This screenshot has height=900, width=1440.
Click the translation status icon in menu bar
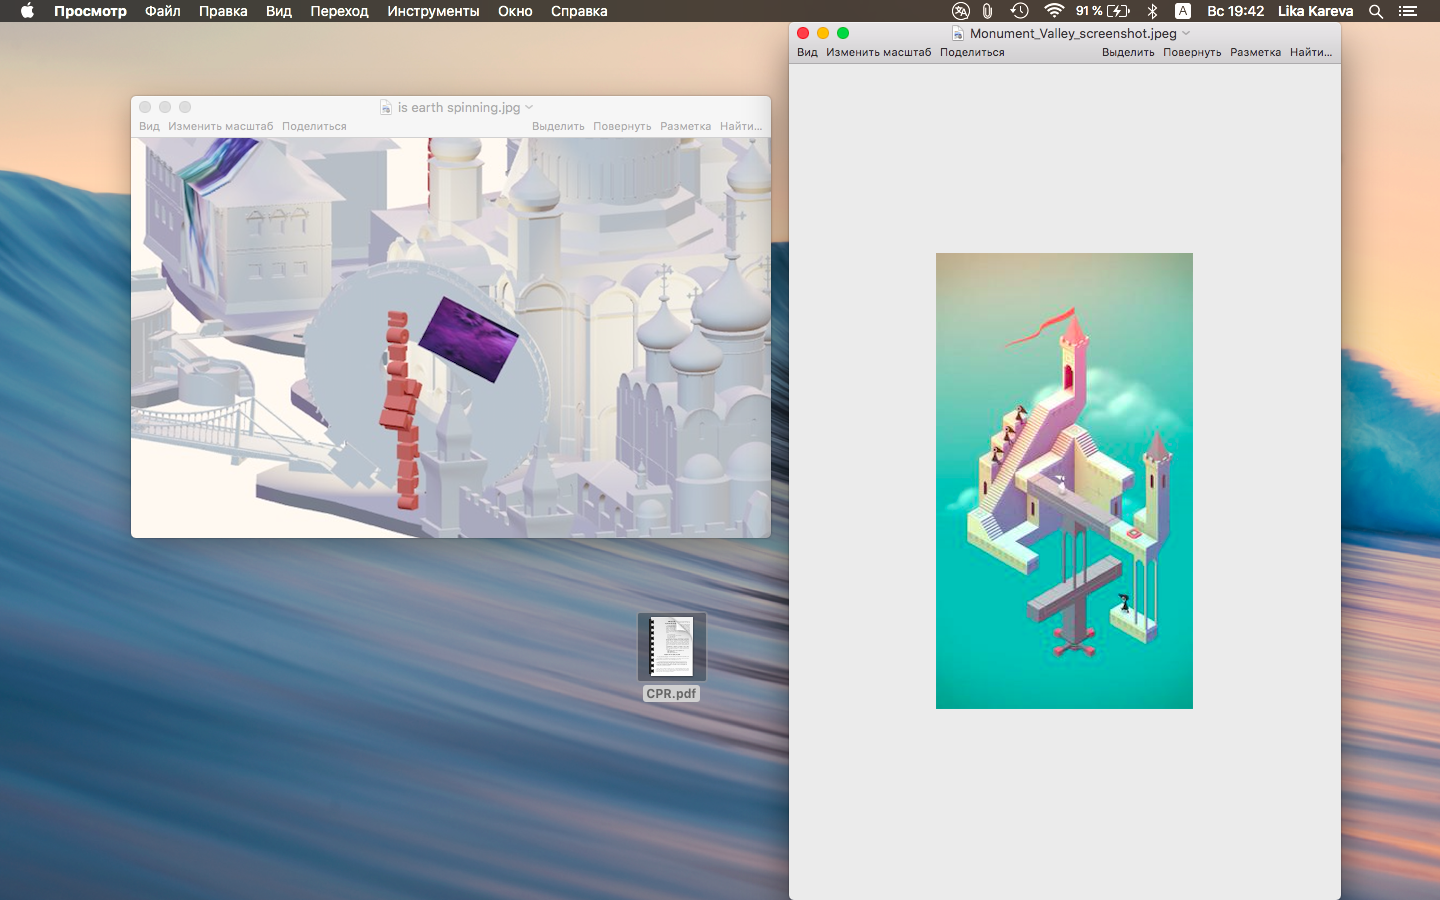pos(961,11)
